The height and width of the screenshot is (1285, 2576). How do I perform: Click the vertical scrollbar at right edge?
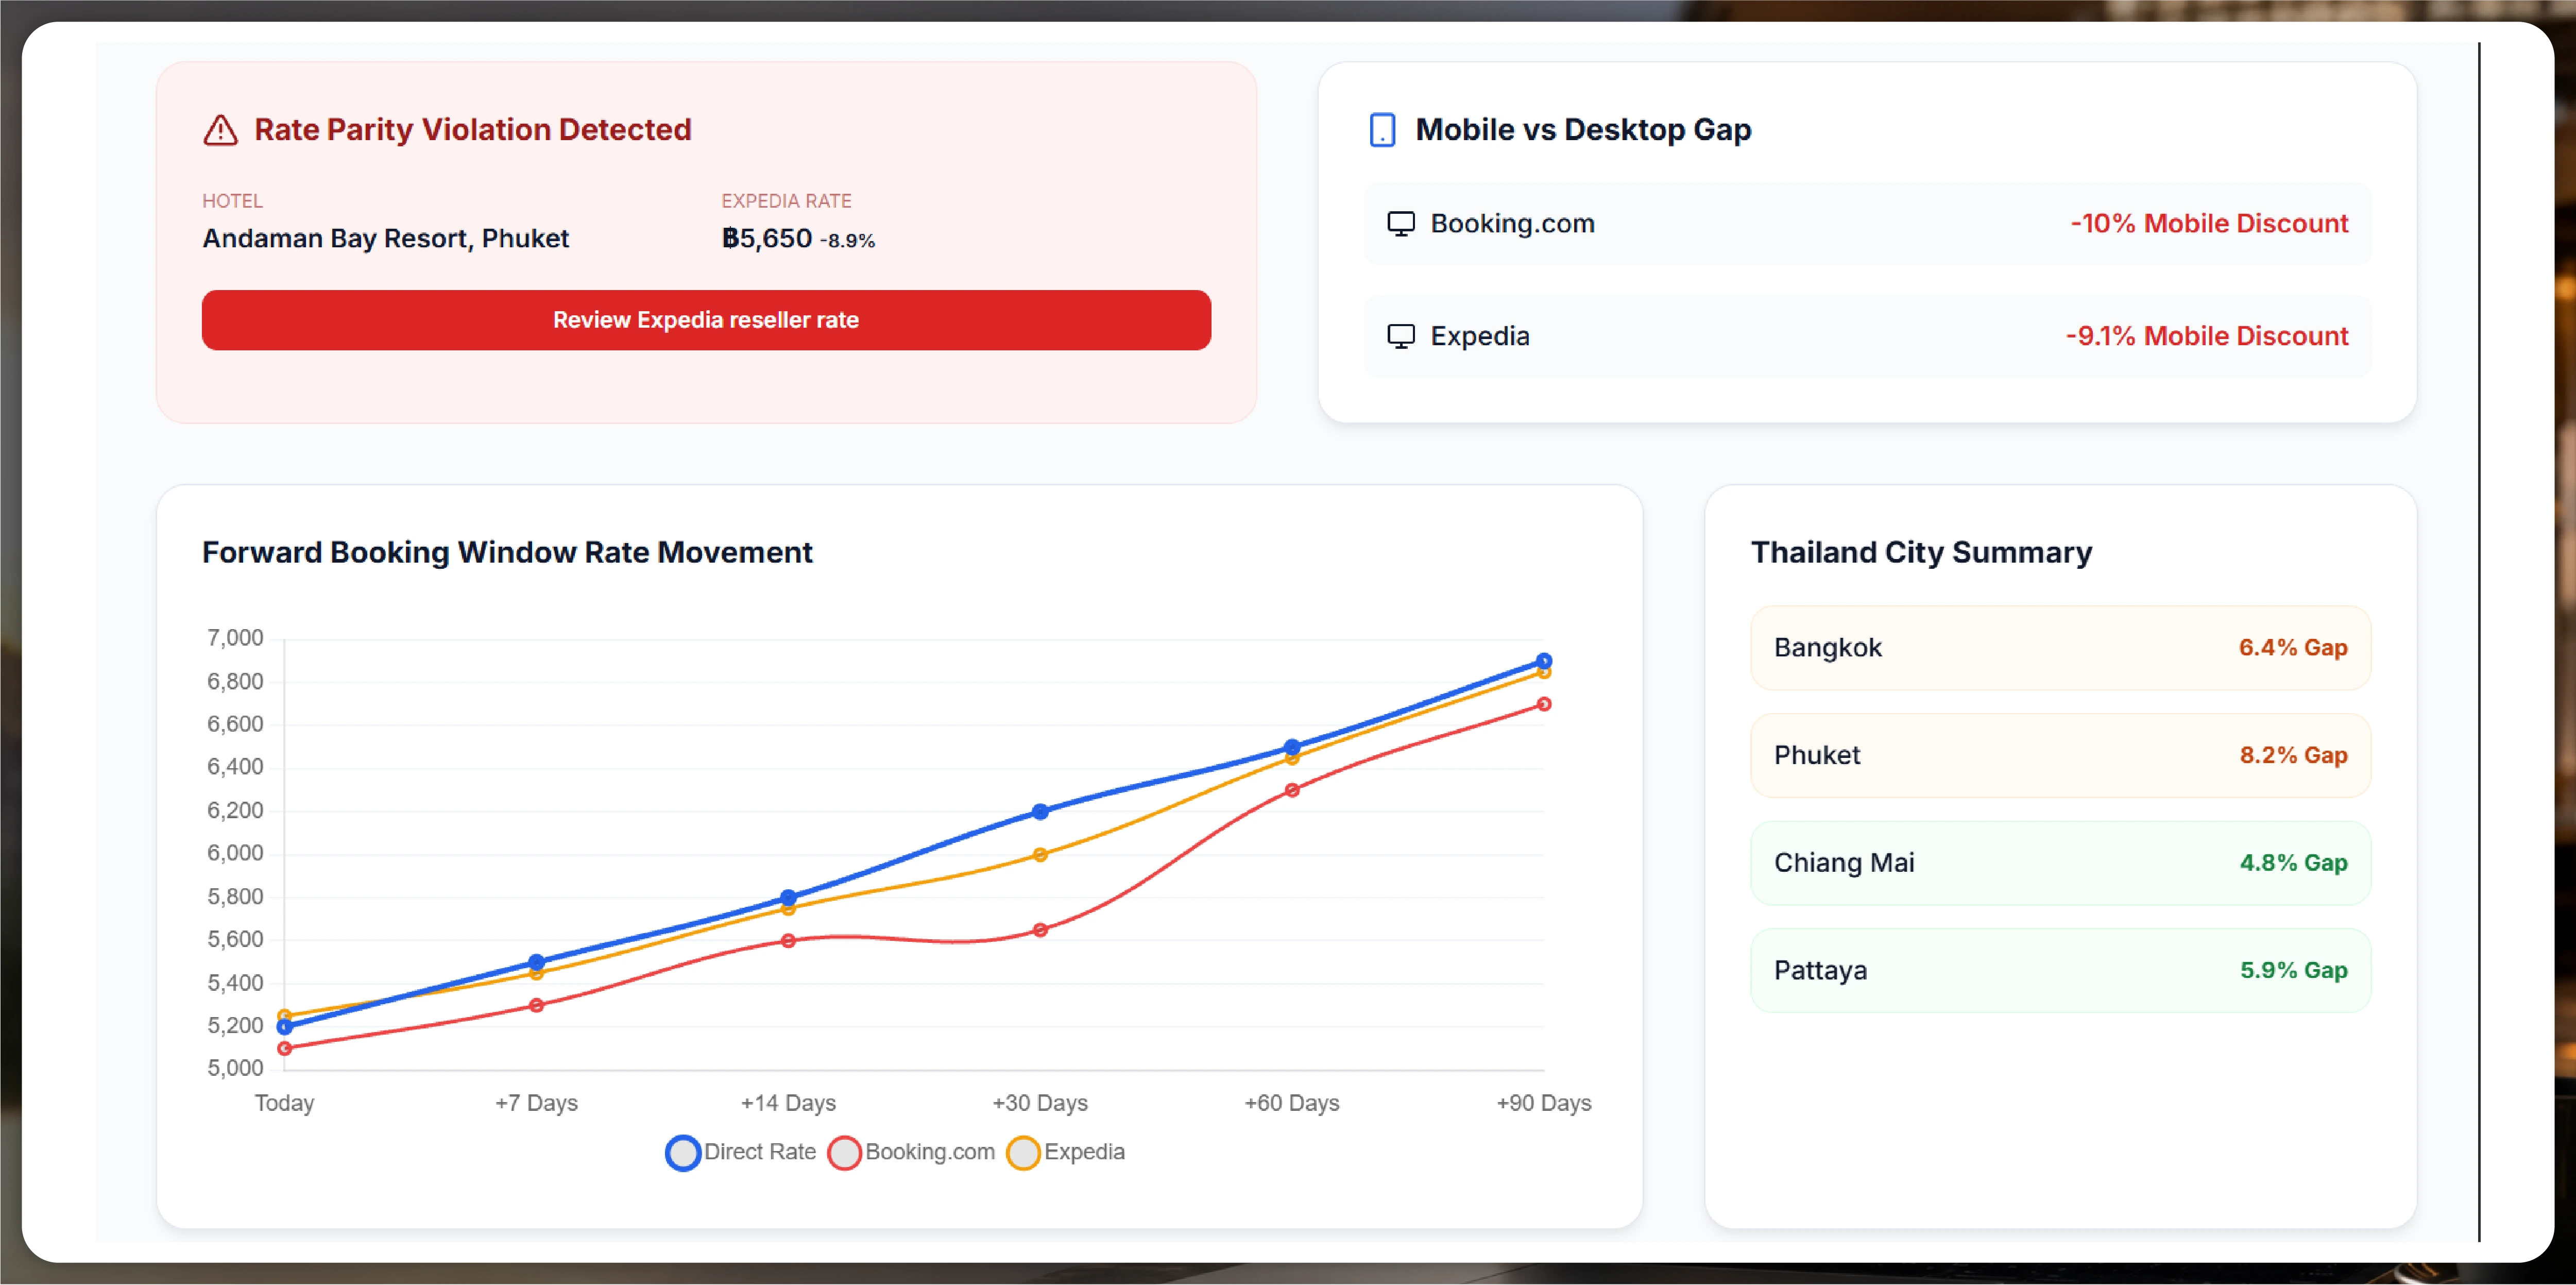(x=2479, y=642)
